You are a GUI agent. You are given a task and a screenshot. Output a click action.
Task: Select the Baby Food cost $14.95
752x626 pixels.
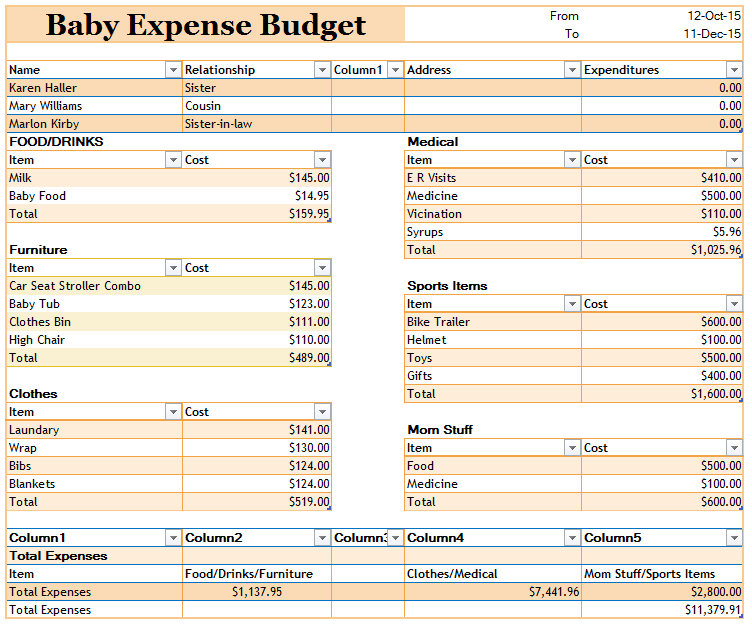(x=257, y=196)
